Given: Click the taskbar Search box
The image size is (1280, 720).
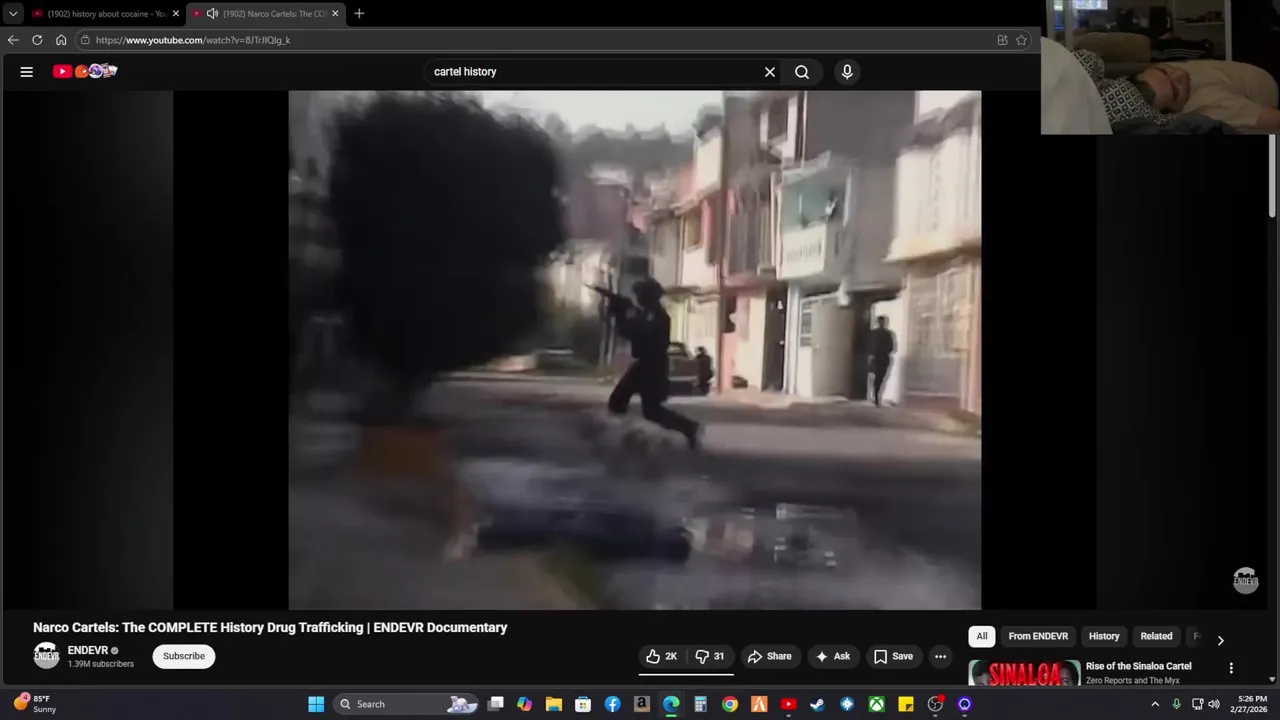Looking at the screenshot, I should click(405, 704).
